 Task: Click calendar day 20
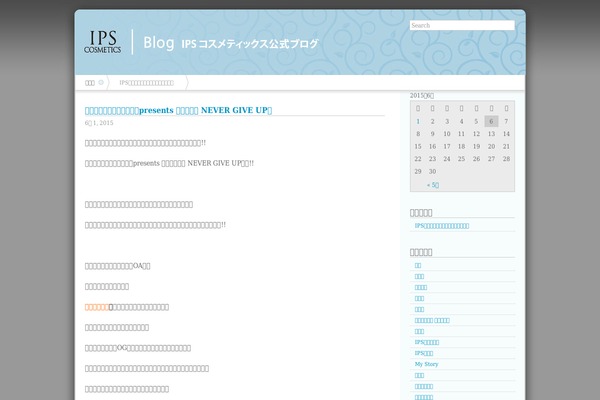491,147
